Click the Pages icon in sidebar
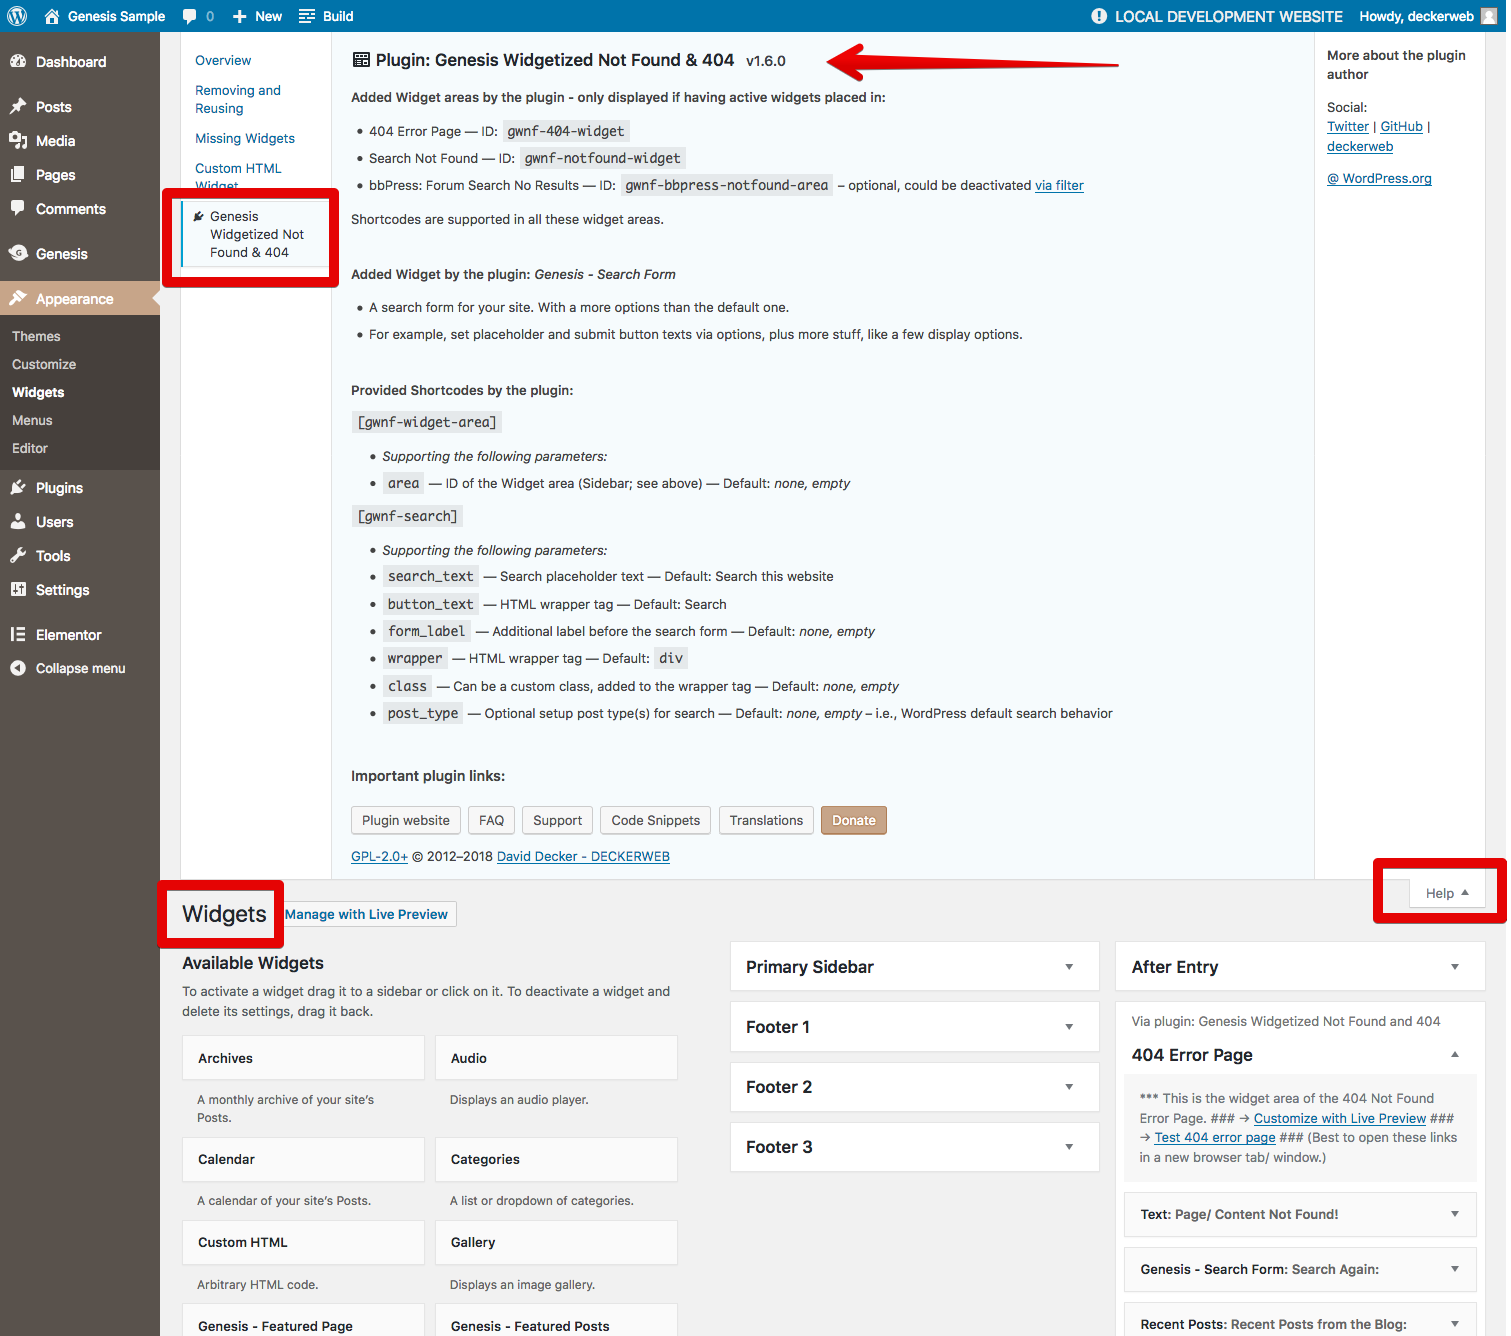The height and width of the screenshot is (1336, 1511). (x=18, y=174)
